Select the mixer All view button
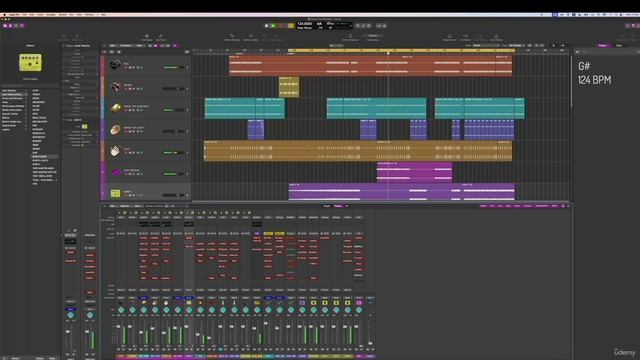640x360 pixels. coord(347,206)
